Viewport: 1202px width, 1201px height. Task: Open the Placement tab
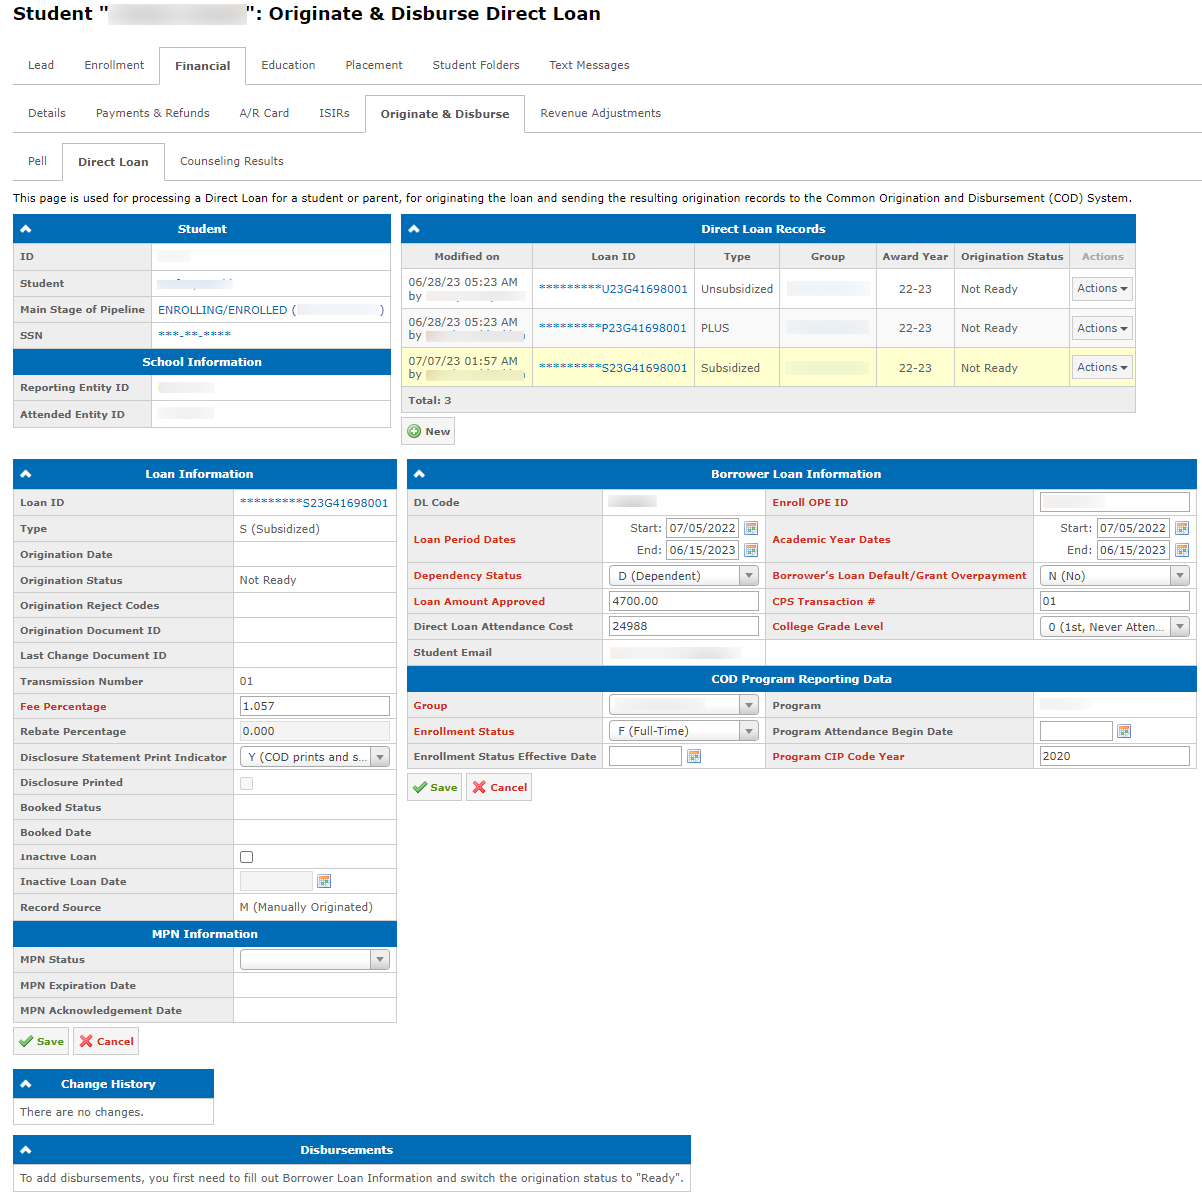374,65
